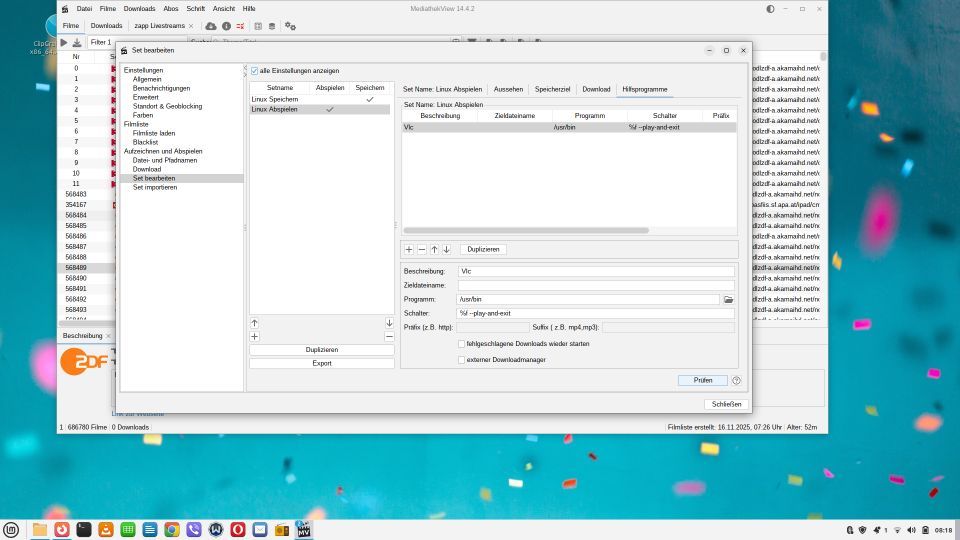Click the cloud download filmlist toolbar icon
Screen dimensions: 960x540
tap(211, 25)
